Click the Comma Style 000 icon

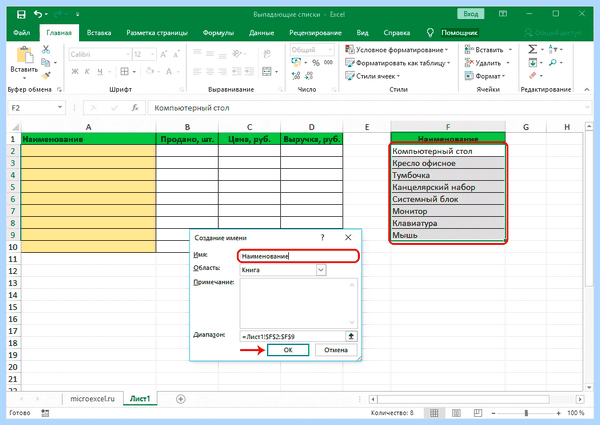[328, 63]
